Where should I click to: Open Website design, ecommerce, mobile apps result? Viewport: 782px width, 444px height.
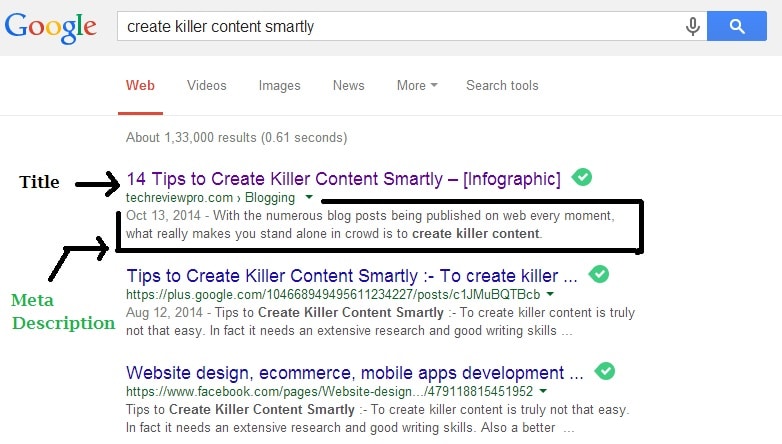pos(355,373)
